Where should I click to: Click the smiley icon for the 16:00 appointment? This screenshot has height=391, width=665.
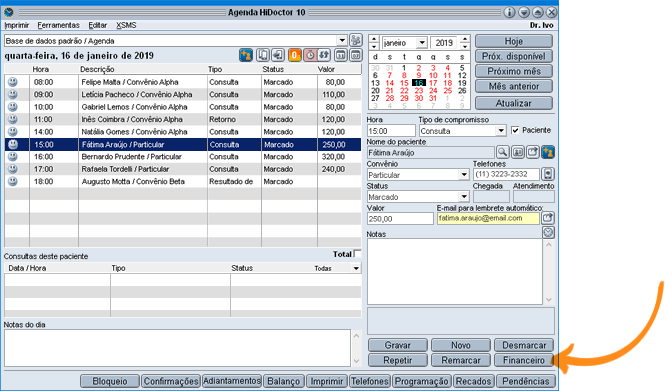(x=13, y=156)
